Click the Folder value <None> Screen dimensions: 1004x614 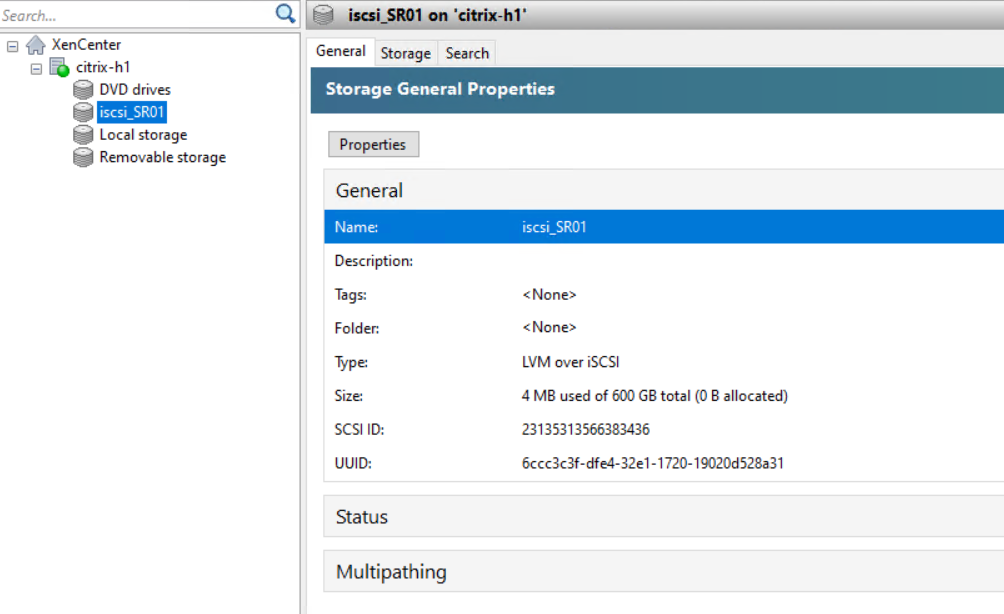pos(549,327)
